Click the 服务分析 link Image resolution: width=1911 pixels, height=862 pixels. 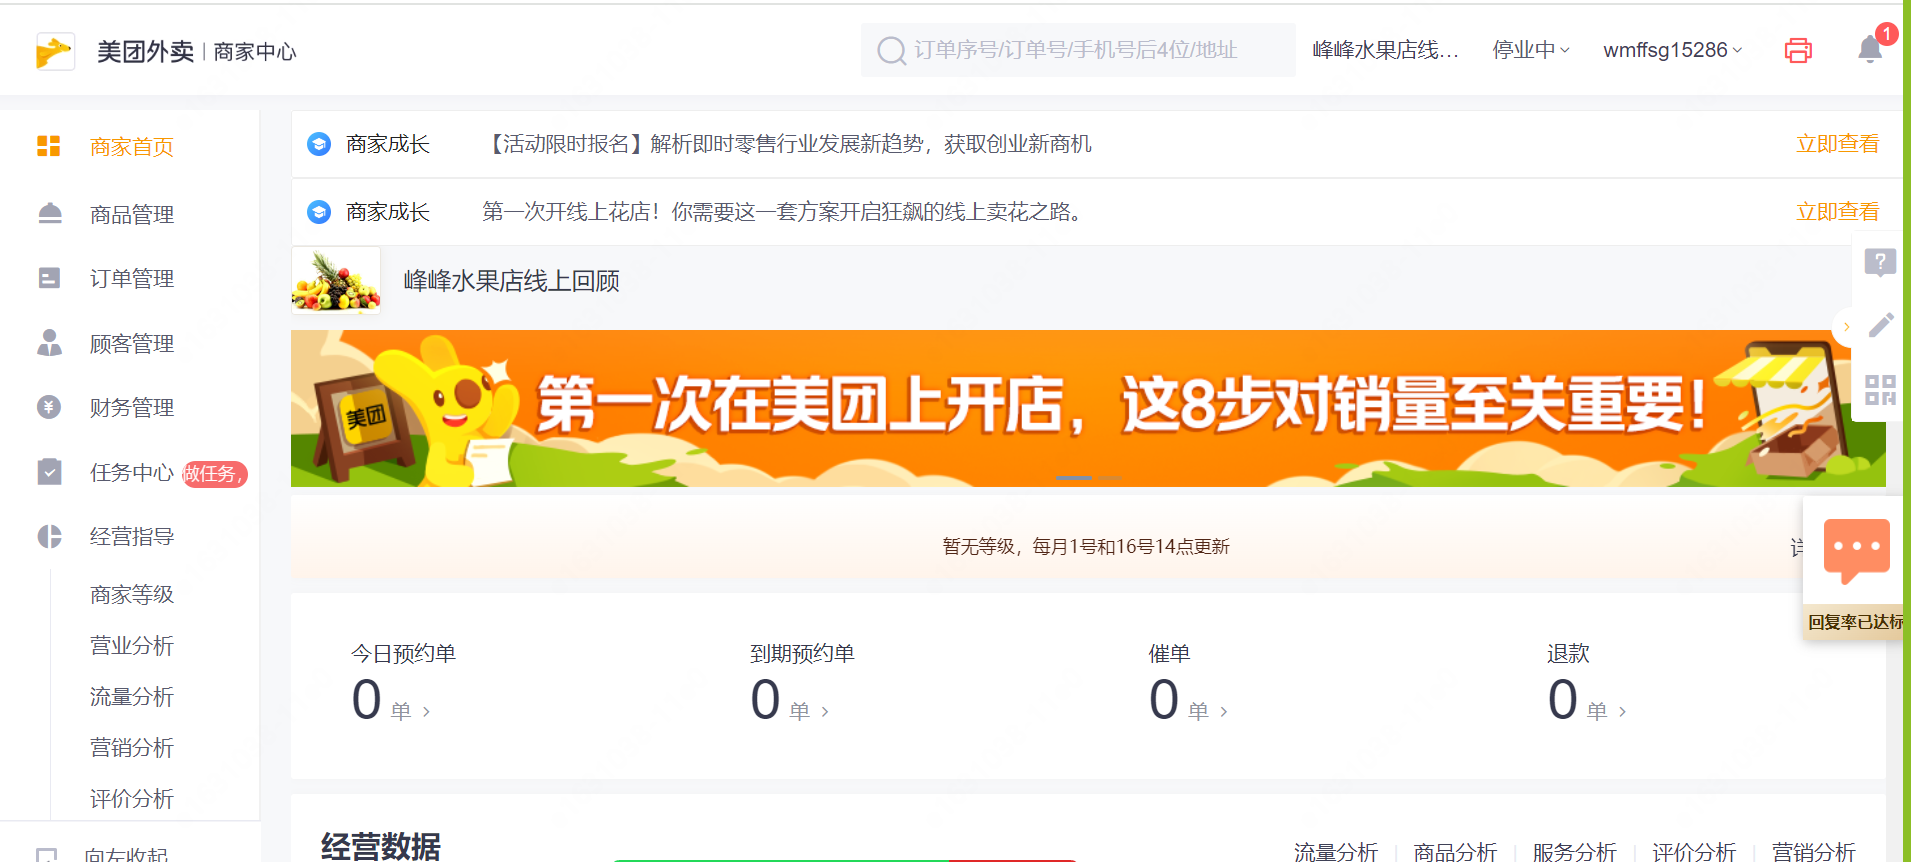(1574, 852)
